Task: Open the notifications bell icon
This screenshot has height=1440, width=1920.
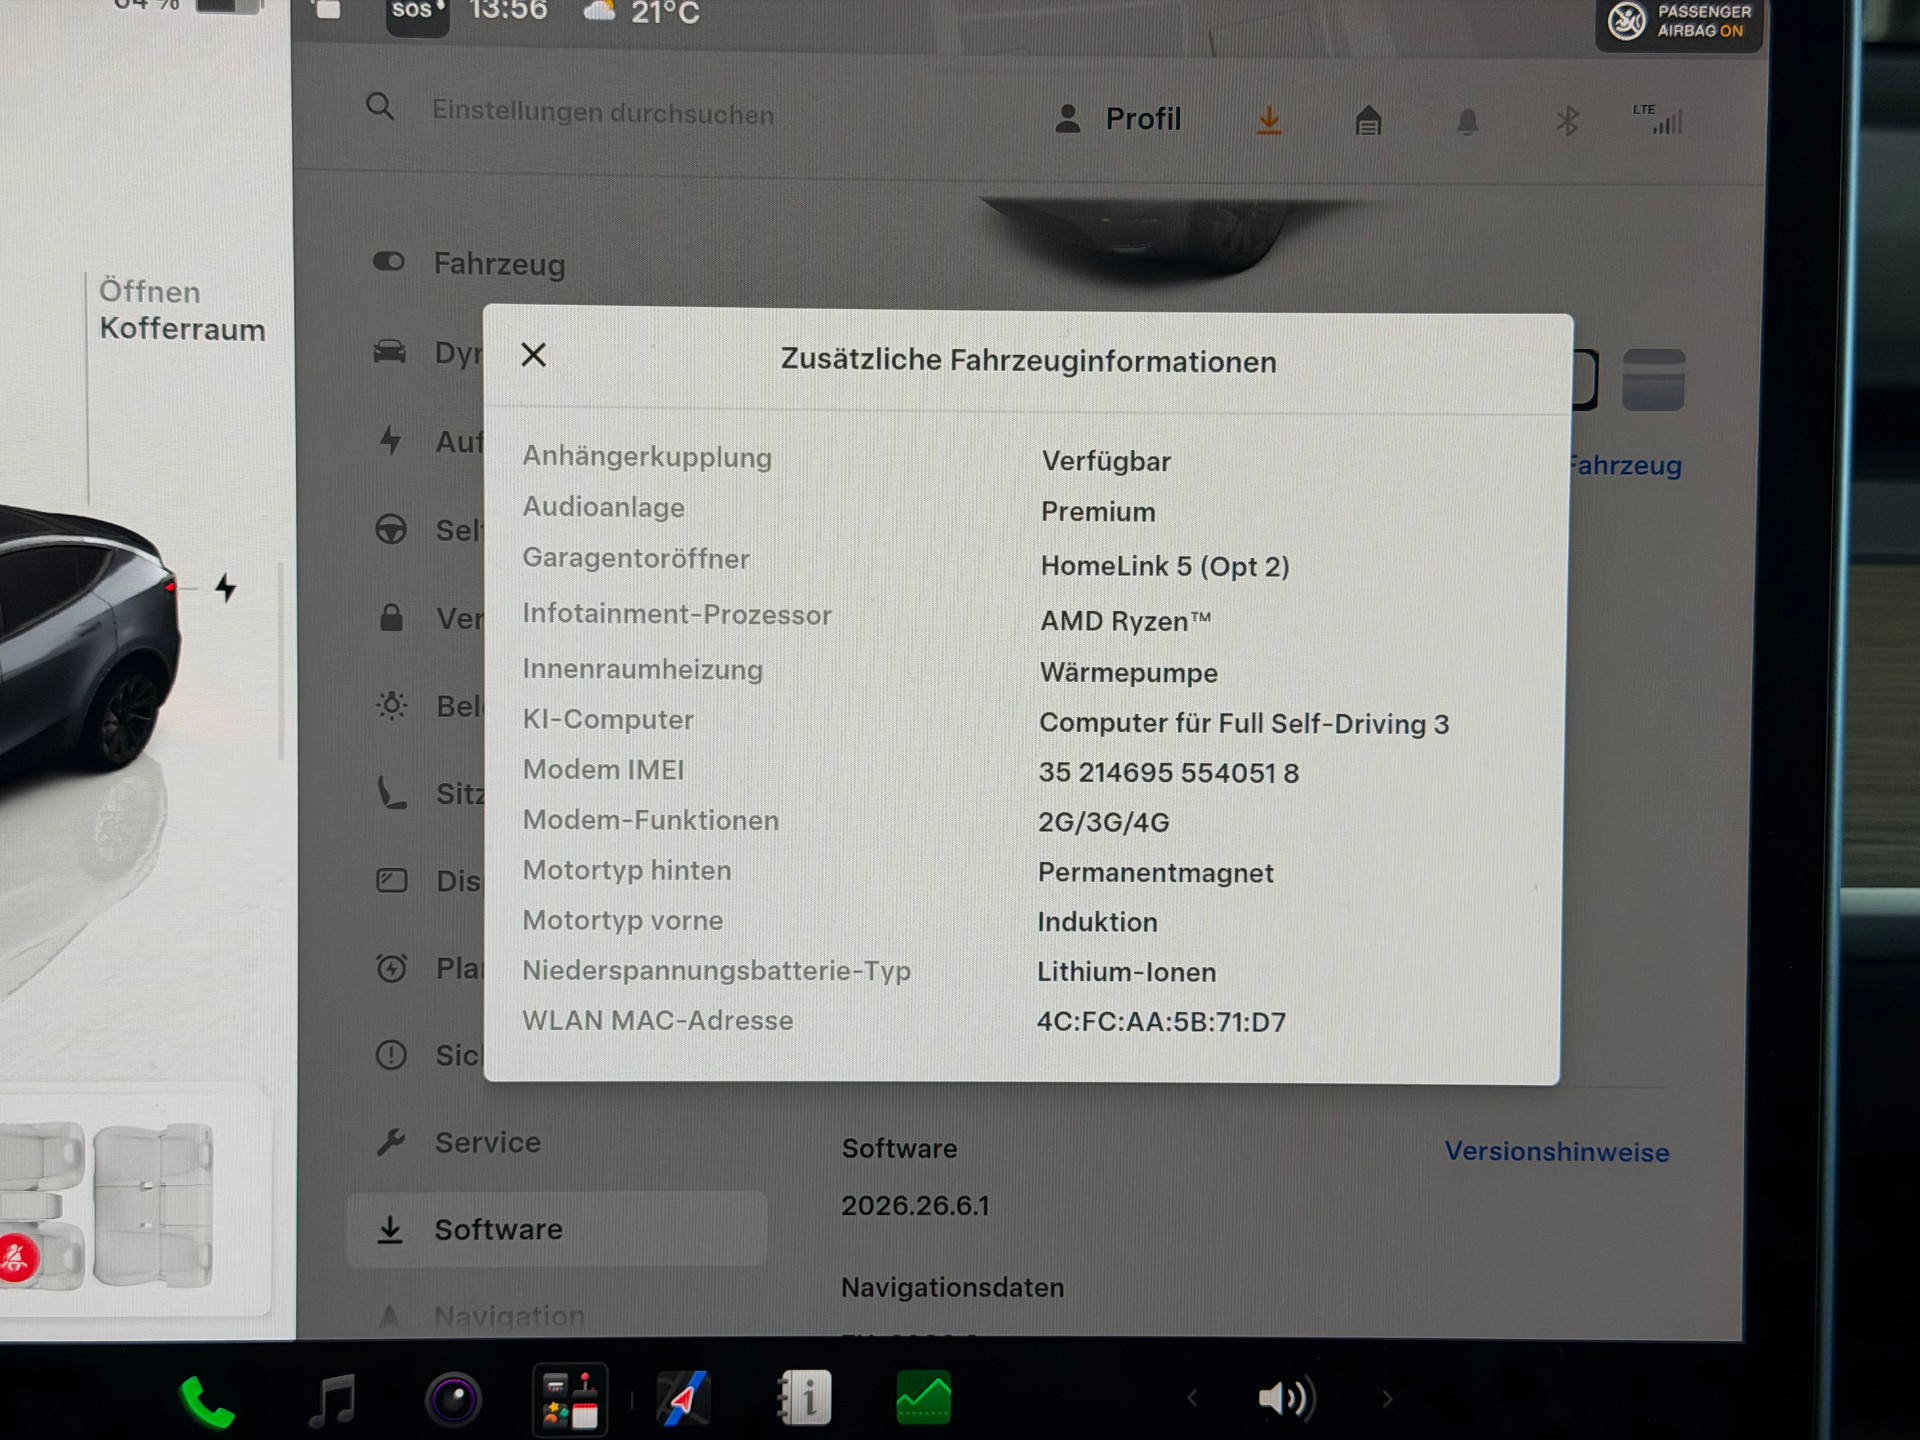Action: point(1467,122)
